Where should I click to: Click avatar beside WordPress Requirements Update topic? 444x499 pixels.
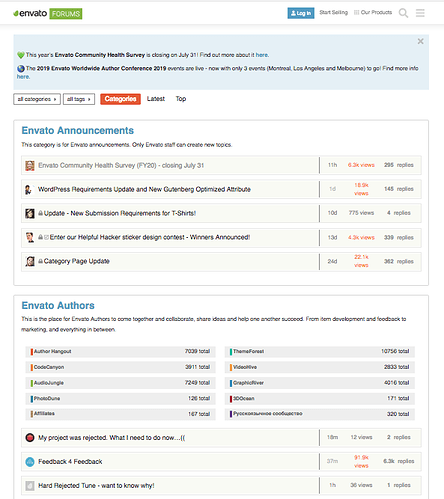click(29, 189)
